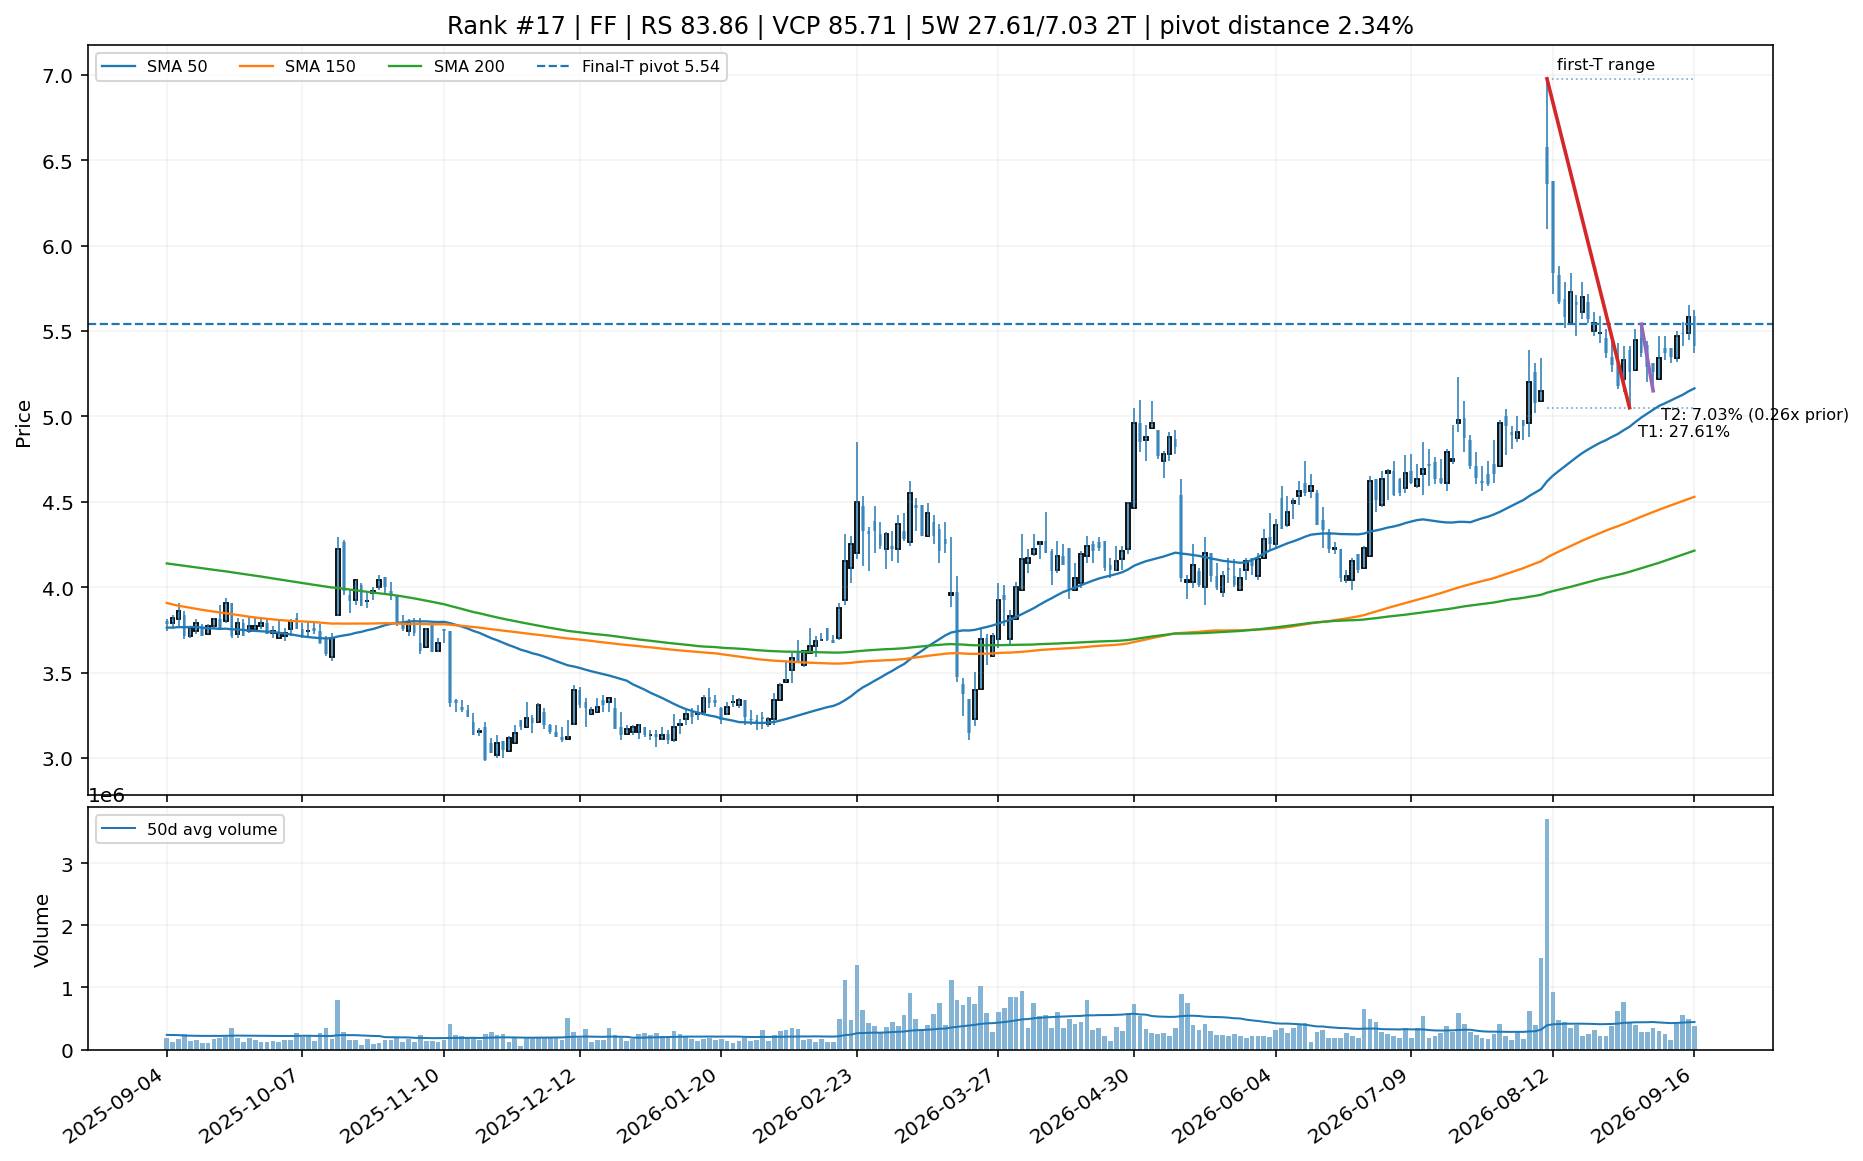Click the 5.0 price axis tick label
Image resolution: width=1863 pixels, height=1161 pixels.
(x=59, y=417)
